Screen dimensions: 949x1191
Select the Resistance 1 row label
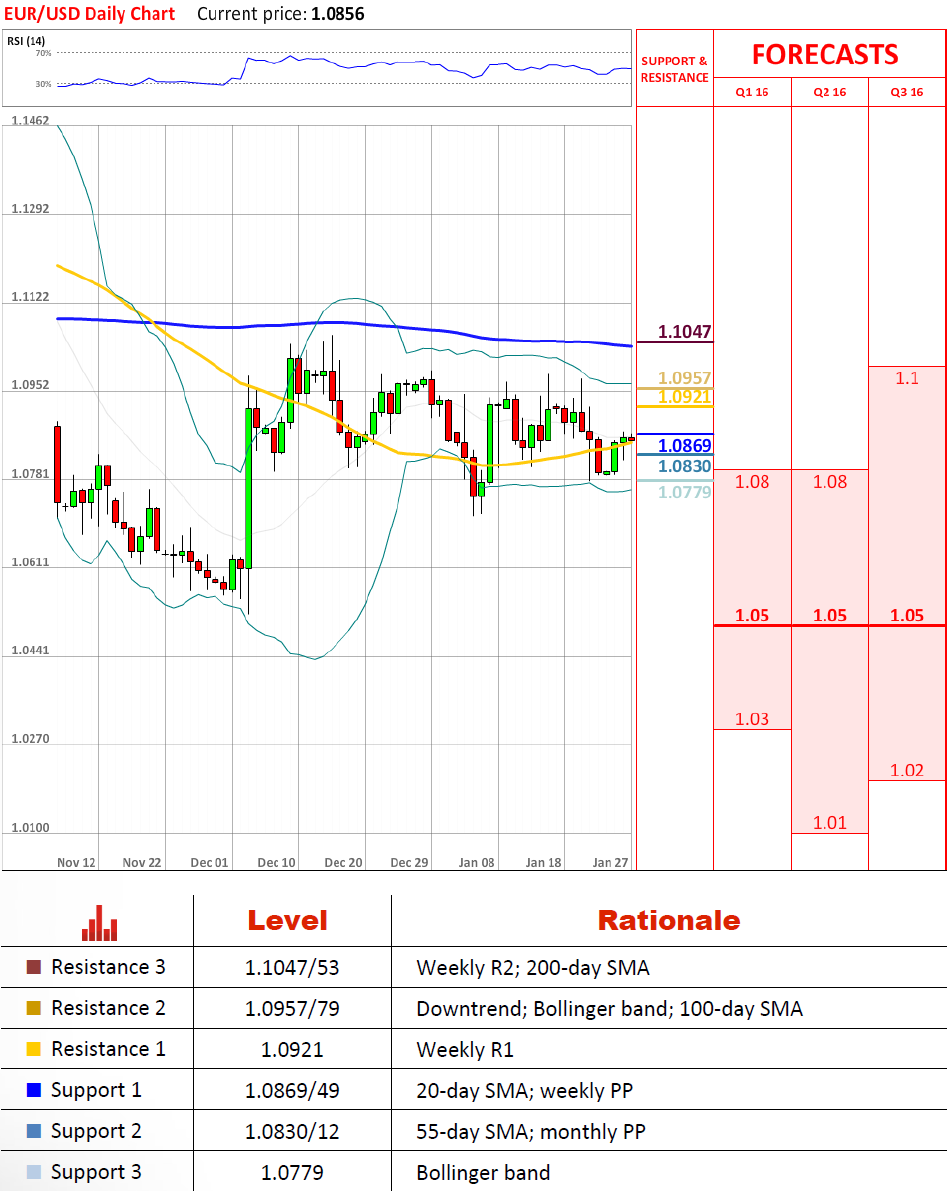click(x=108, y=1049)
